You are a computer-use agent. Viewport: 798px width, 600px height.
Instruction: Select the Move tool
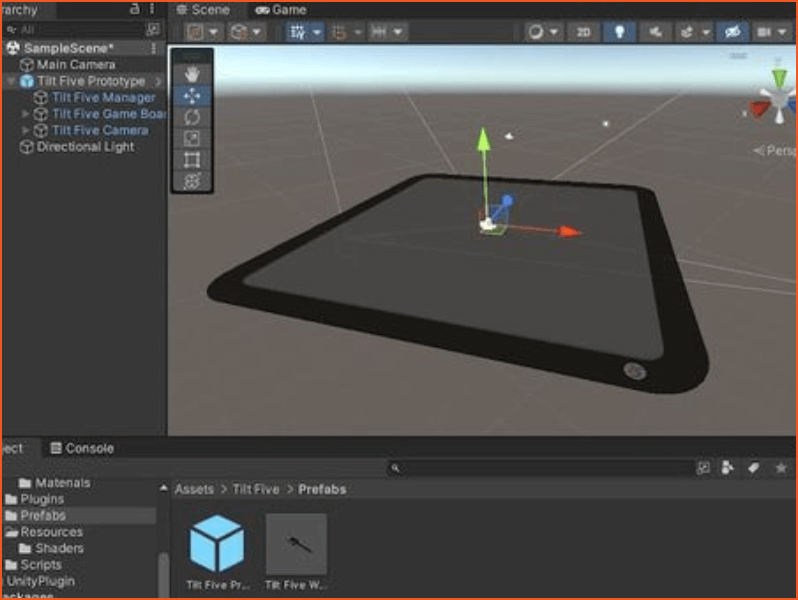[x=192, y=96]
